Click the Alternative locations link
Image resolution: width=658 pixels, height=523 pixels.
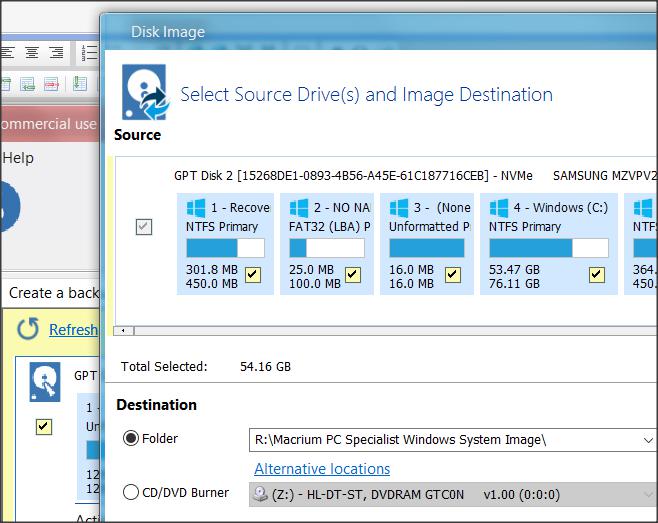[x=322, y=468]
